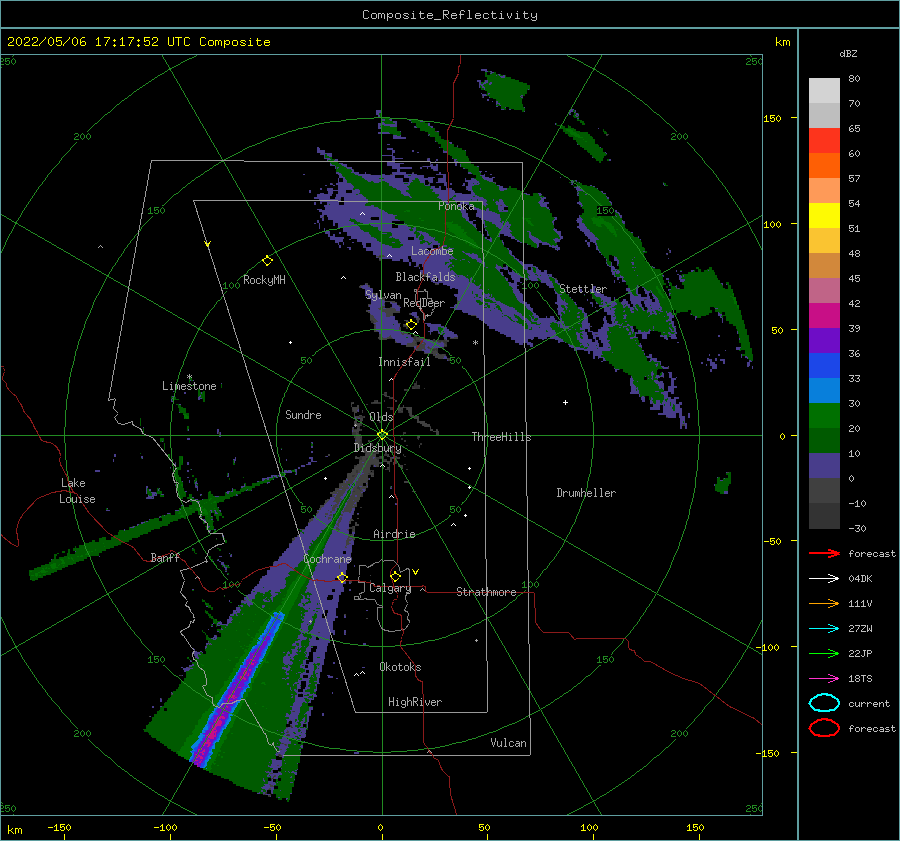
Task: Click the 'Blackfalds' map label
Action: tap(425, 277)
